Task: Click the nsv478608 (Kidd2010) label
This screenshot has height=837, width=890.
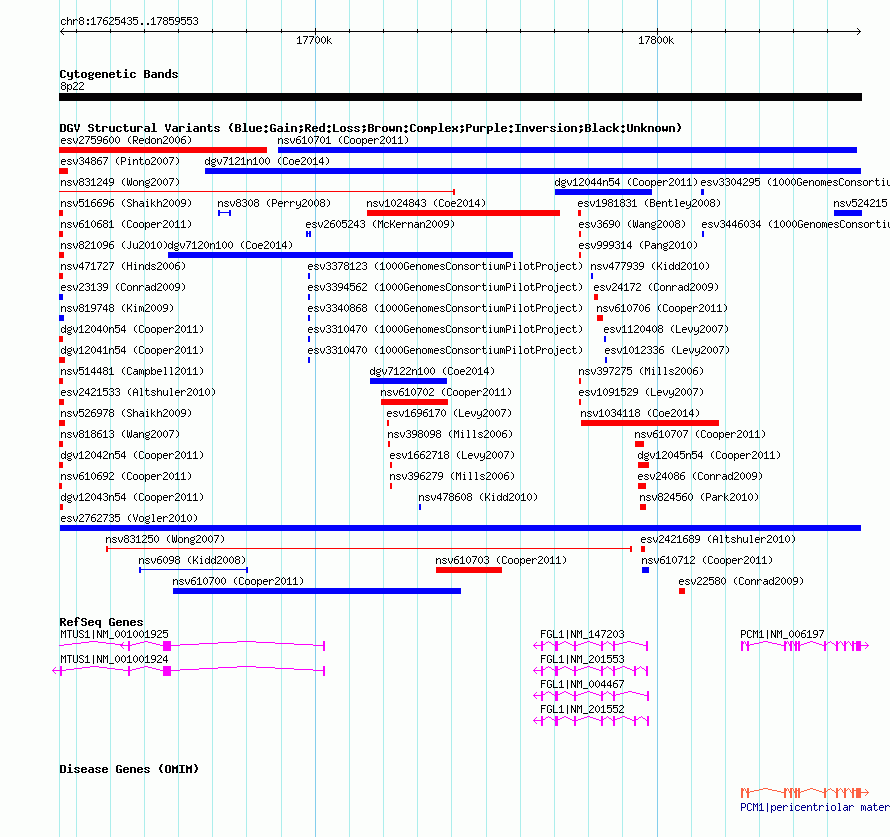Action: 478,497
